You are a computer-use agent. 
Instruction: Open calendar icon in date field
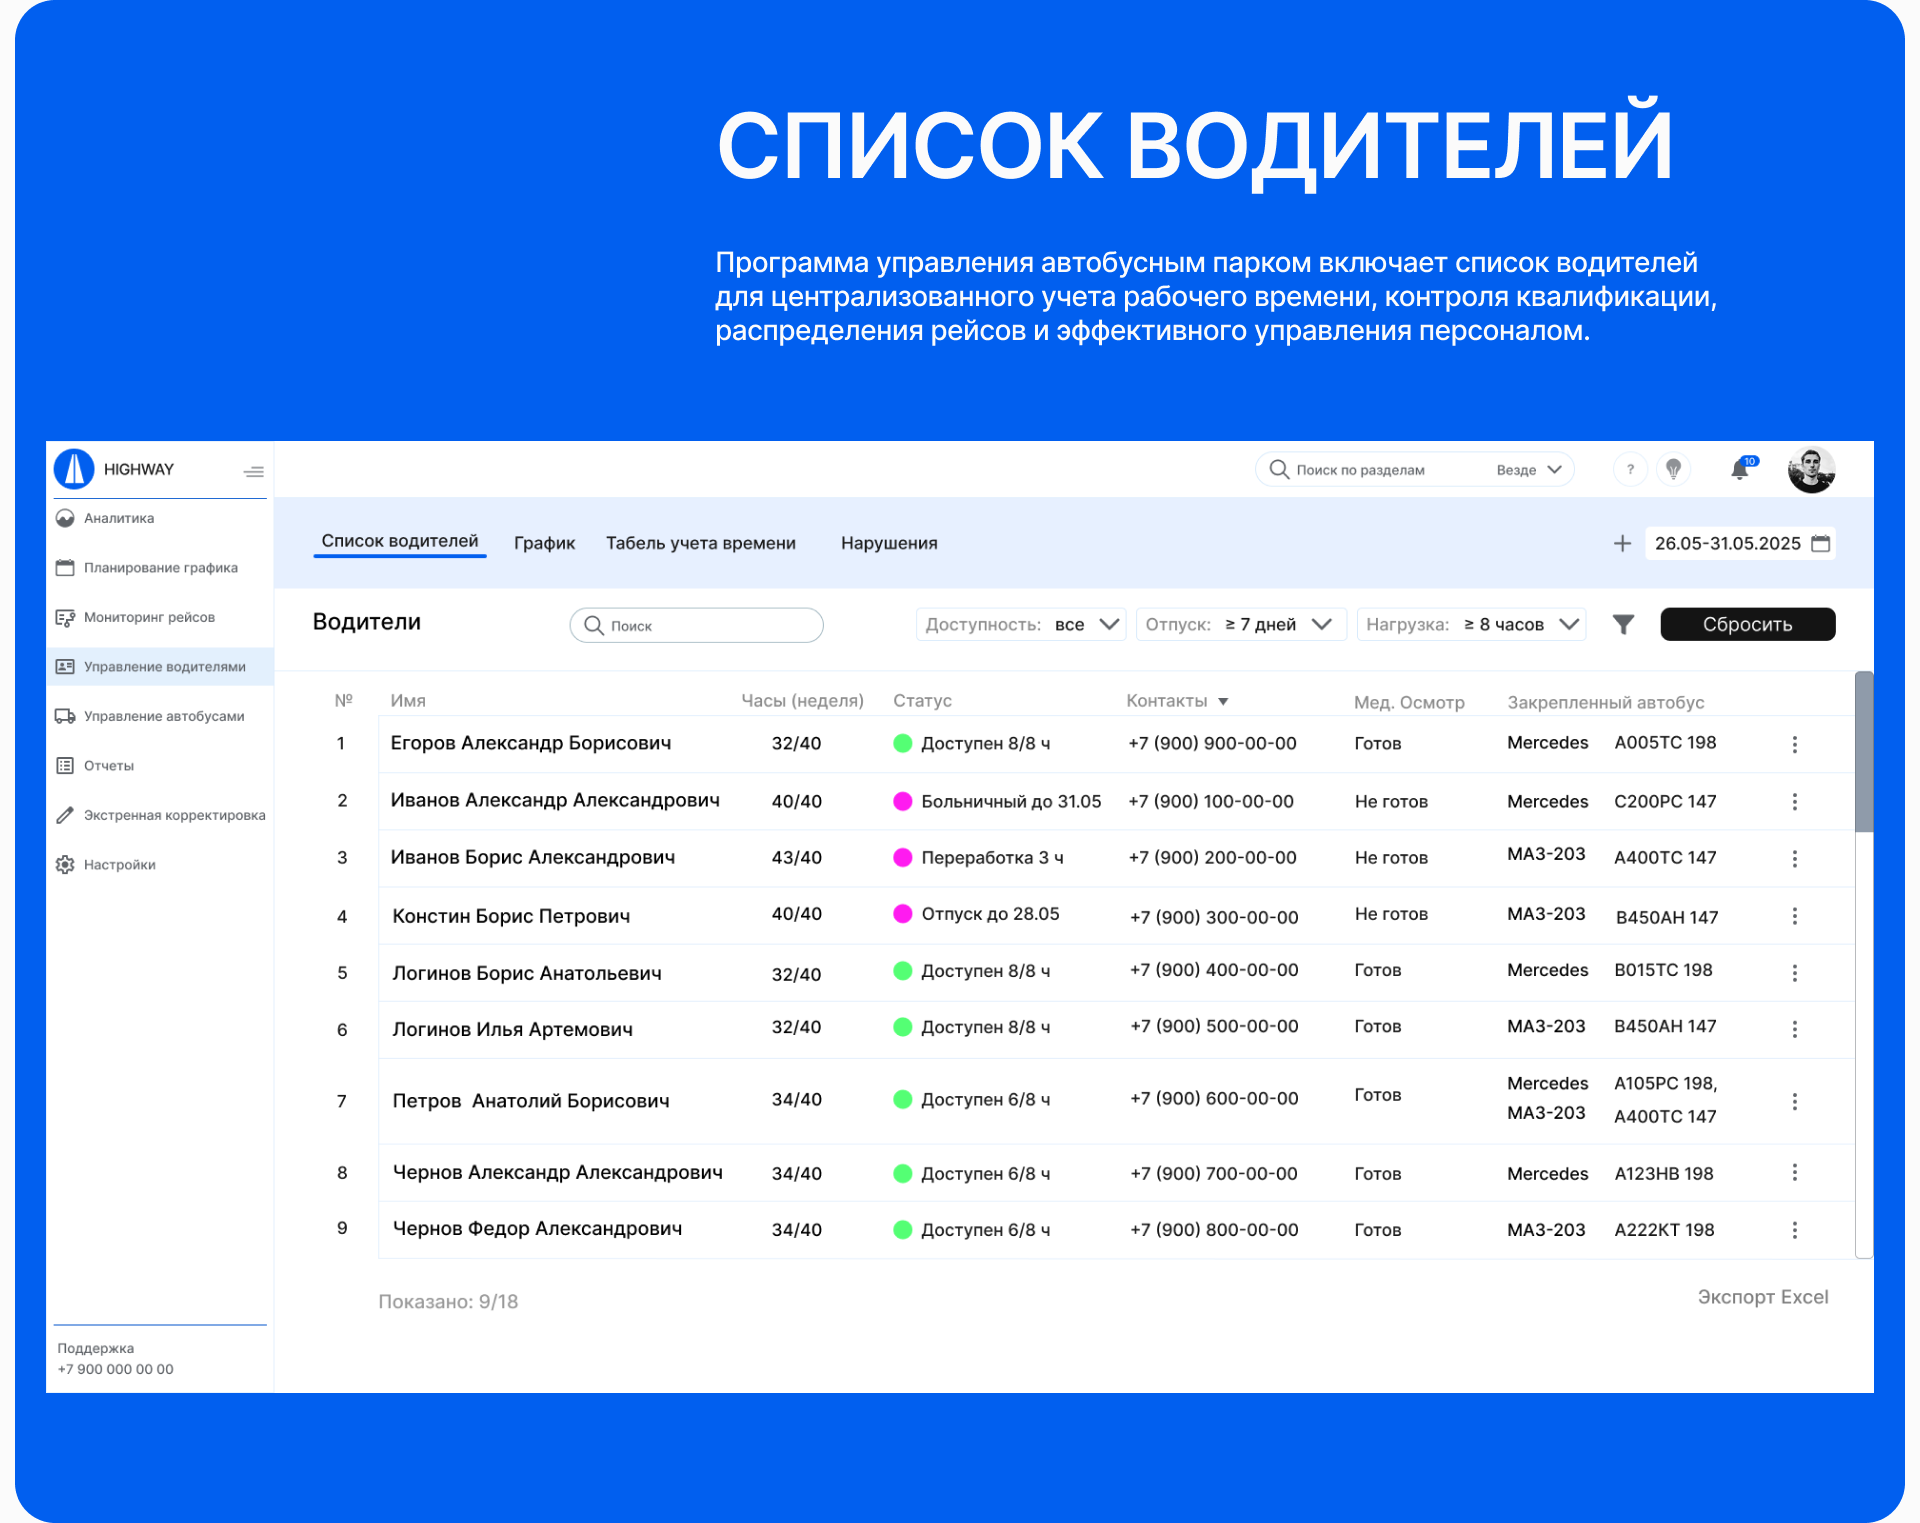click(1821, 543)
